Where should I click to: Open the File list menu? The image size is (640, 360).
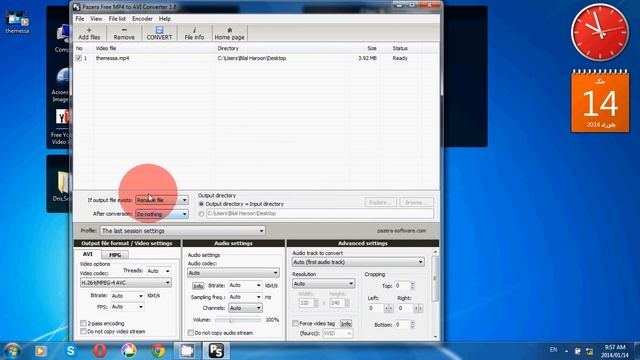117,19
